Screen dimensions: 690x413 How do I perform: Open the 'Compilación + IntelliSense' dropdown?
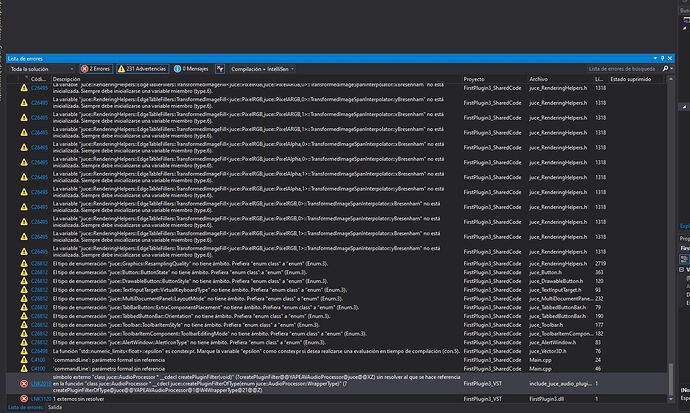(262, 69)
